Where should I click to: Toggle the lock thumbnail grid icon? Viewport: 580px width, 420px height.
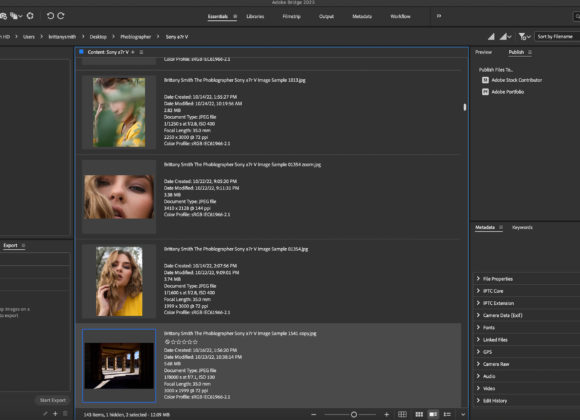[x=402, y=414]
